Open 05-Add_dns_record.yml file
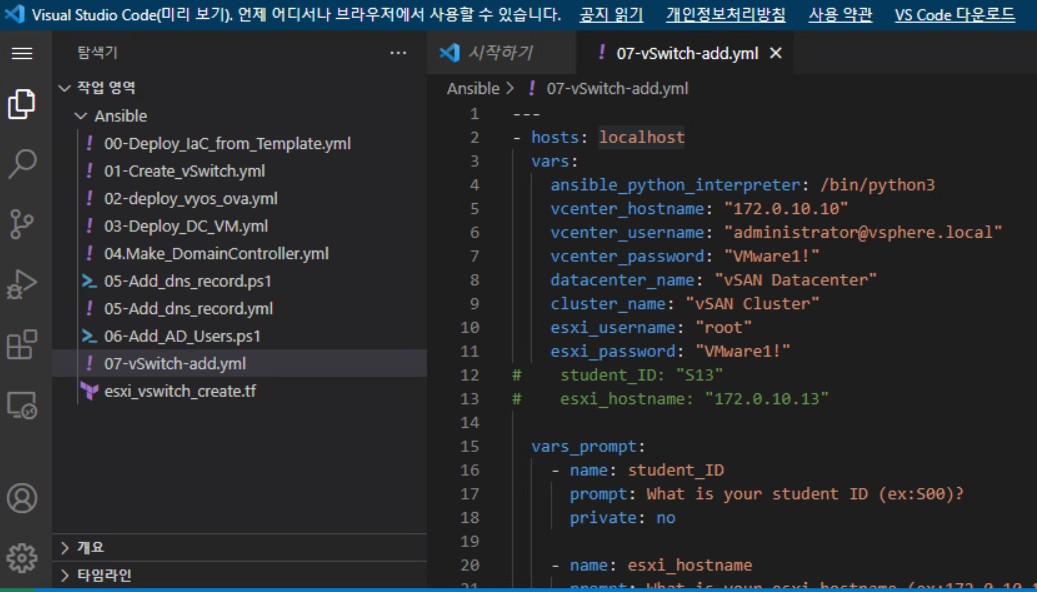Image resolution: width=1037 pixels, height=592 pixels. click(x=188, y=308)
